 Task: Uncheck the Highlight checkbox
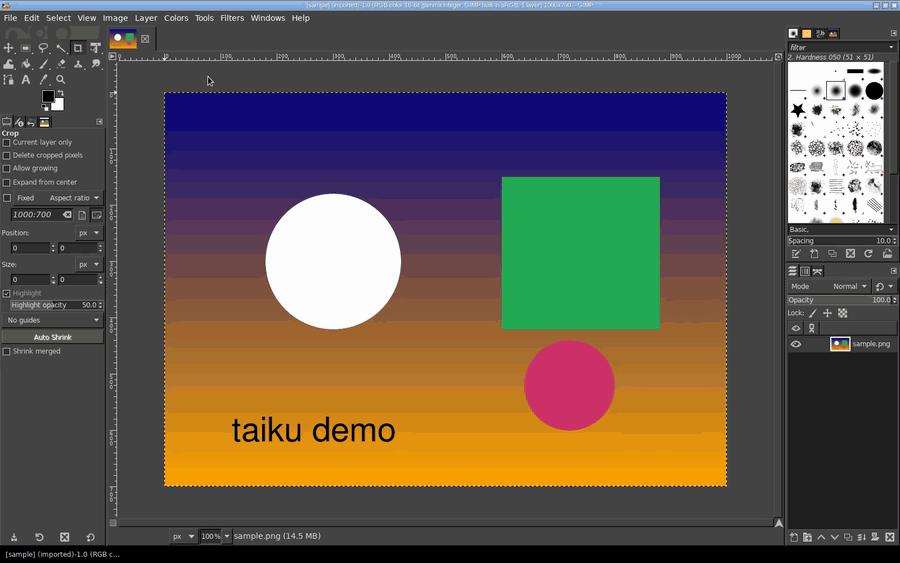[7, 293]
